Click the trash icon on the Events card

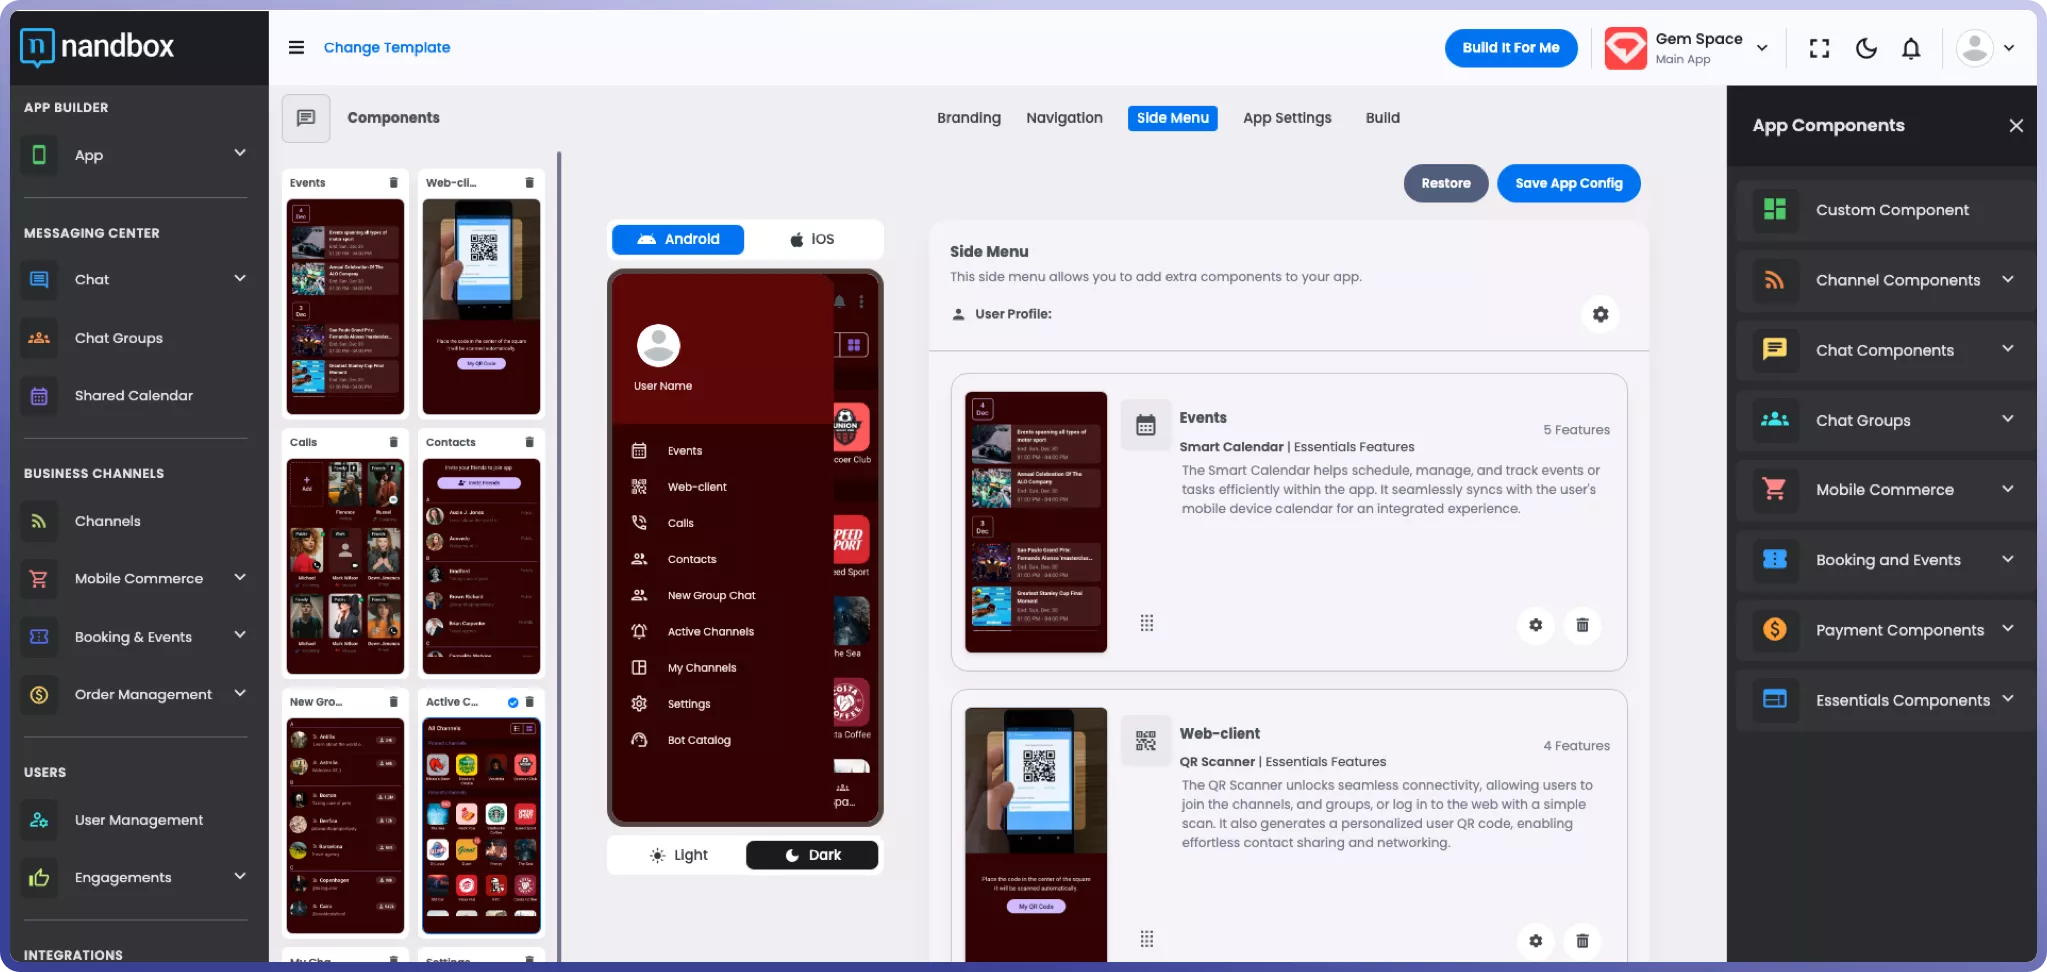(x=1582, y=625)
